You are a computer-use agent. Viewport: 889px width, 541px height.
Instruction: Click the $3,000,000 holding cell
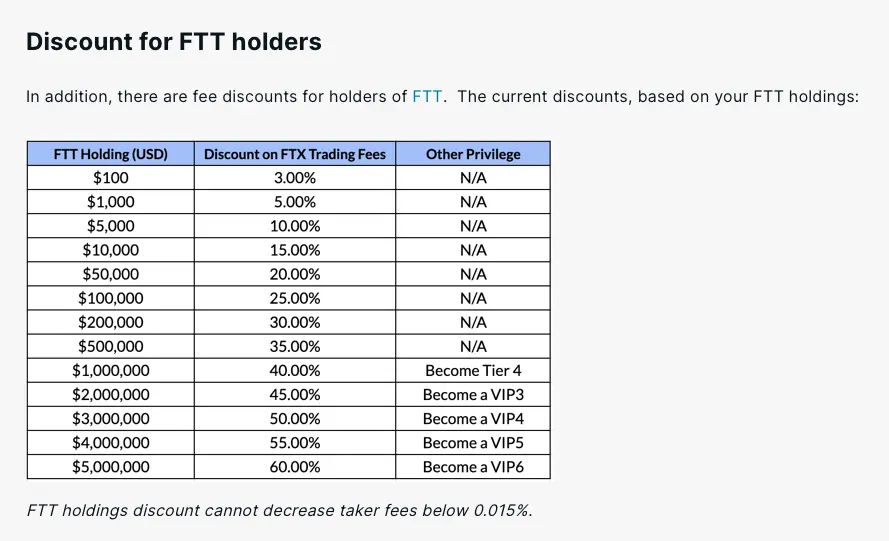110,419
